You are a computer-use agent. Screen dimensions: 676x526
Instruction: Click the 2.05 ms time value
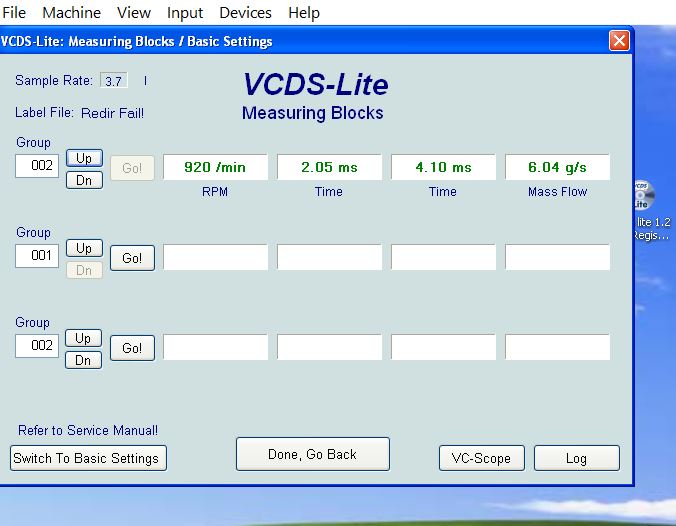(329, 167)
